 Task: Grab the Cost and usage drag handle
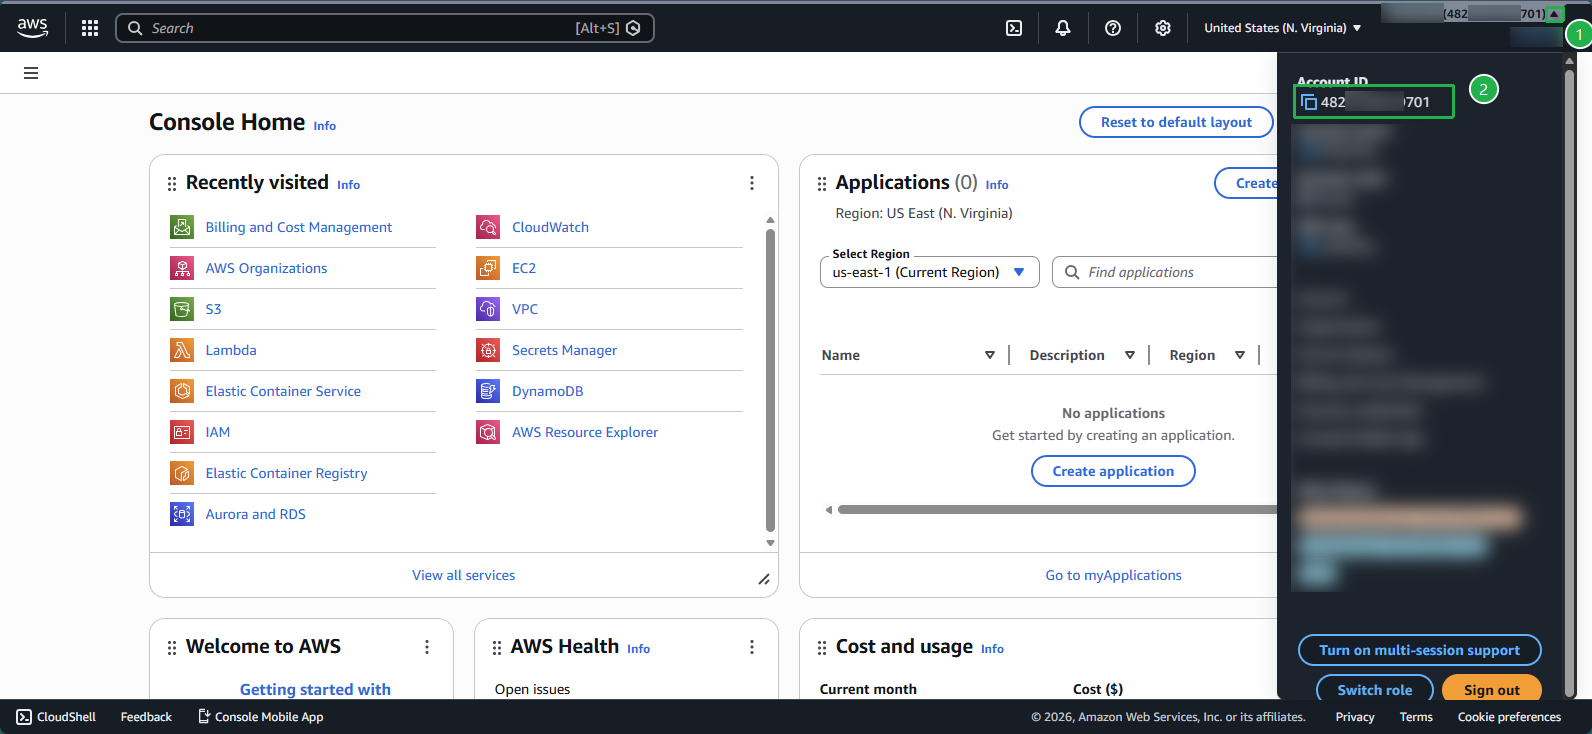[822, 648]
